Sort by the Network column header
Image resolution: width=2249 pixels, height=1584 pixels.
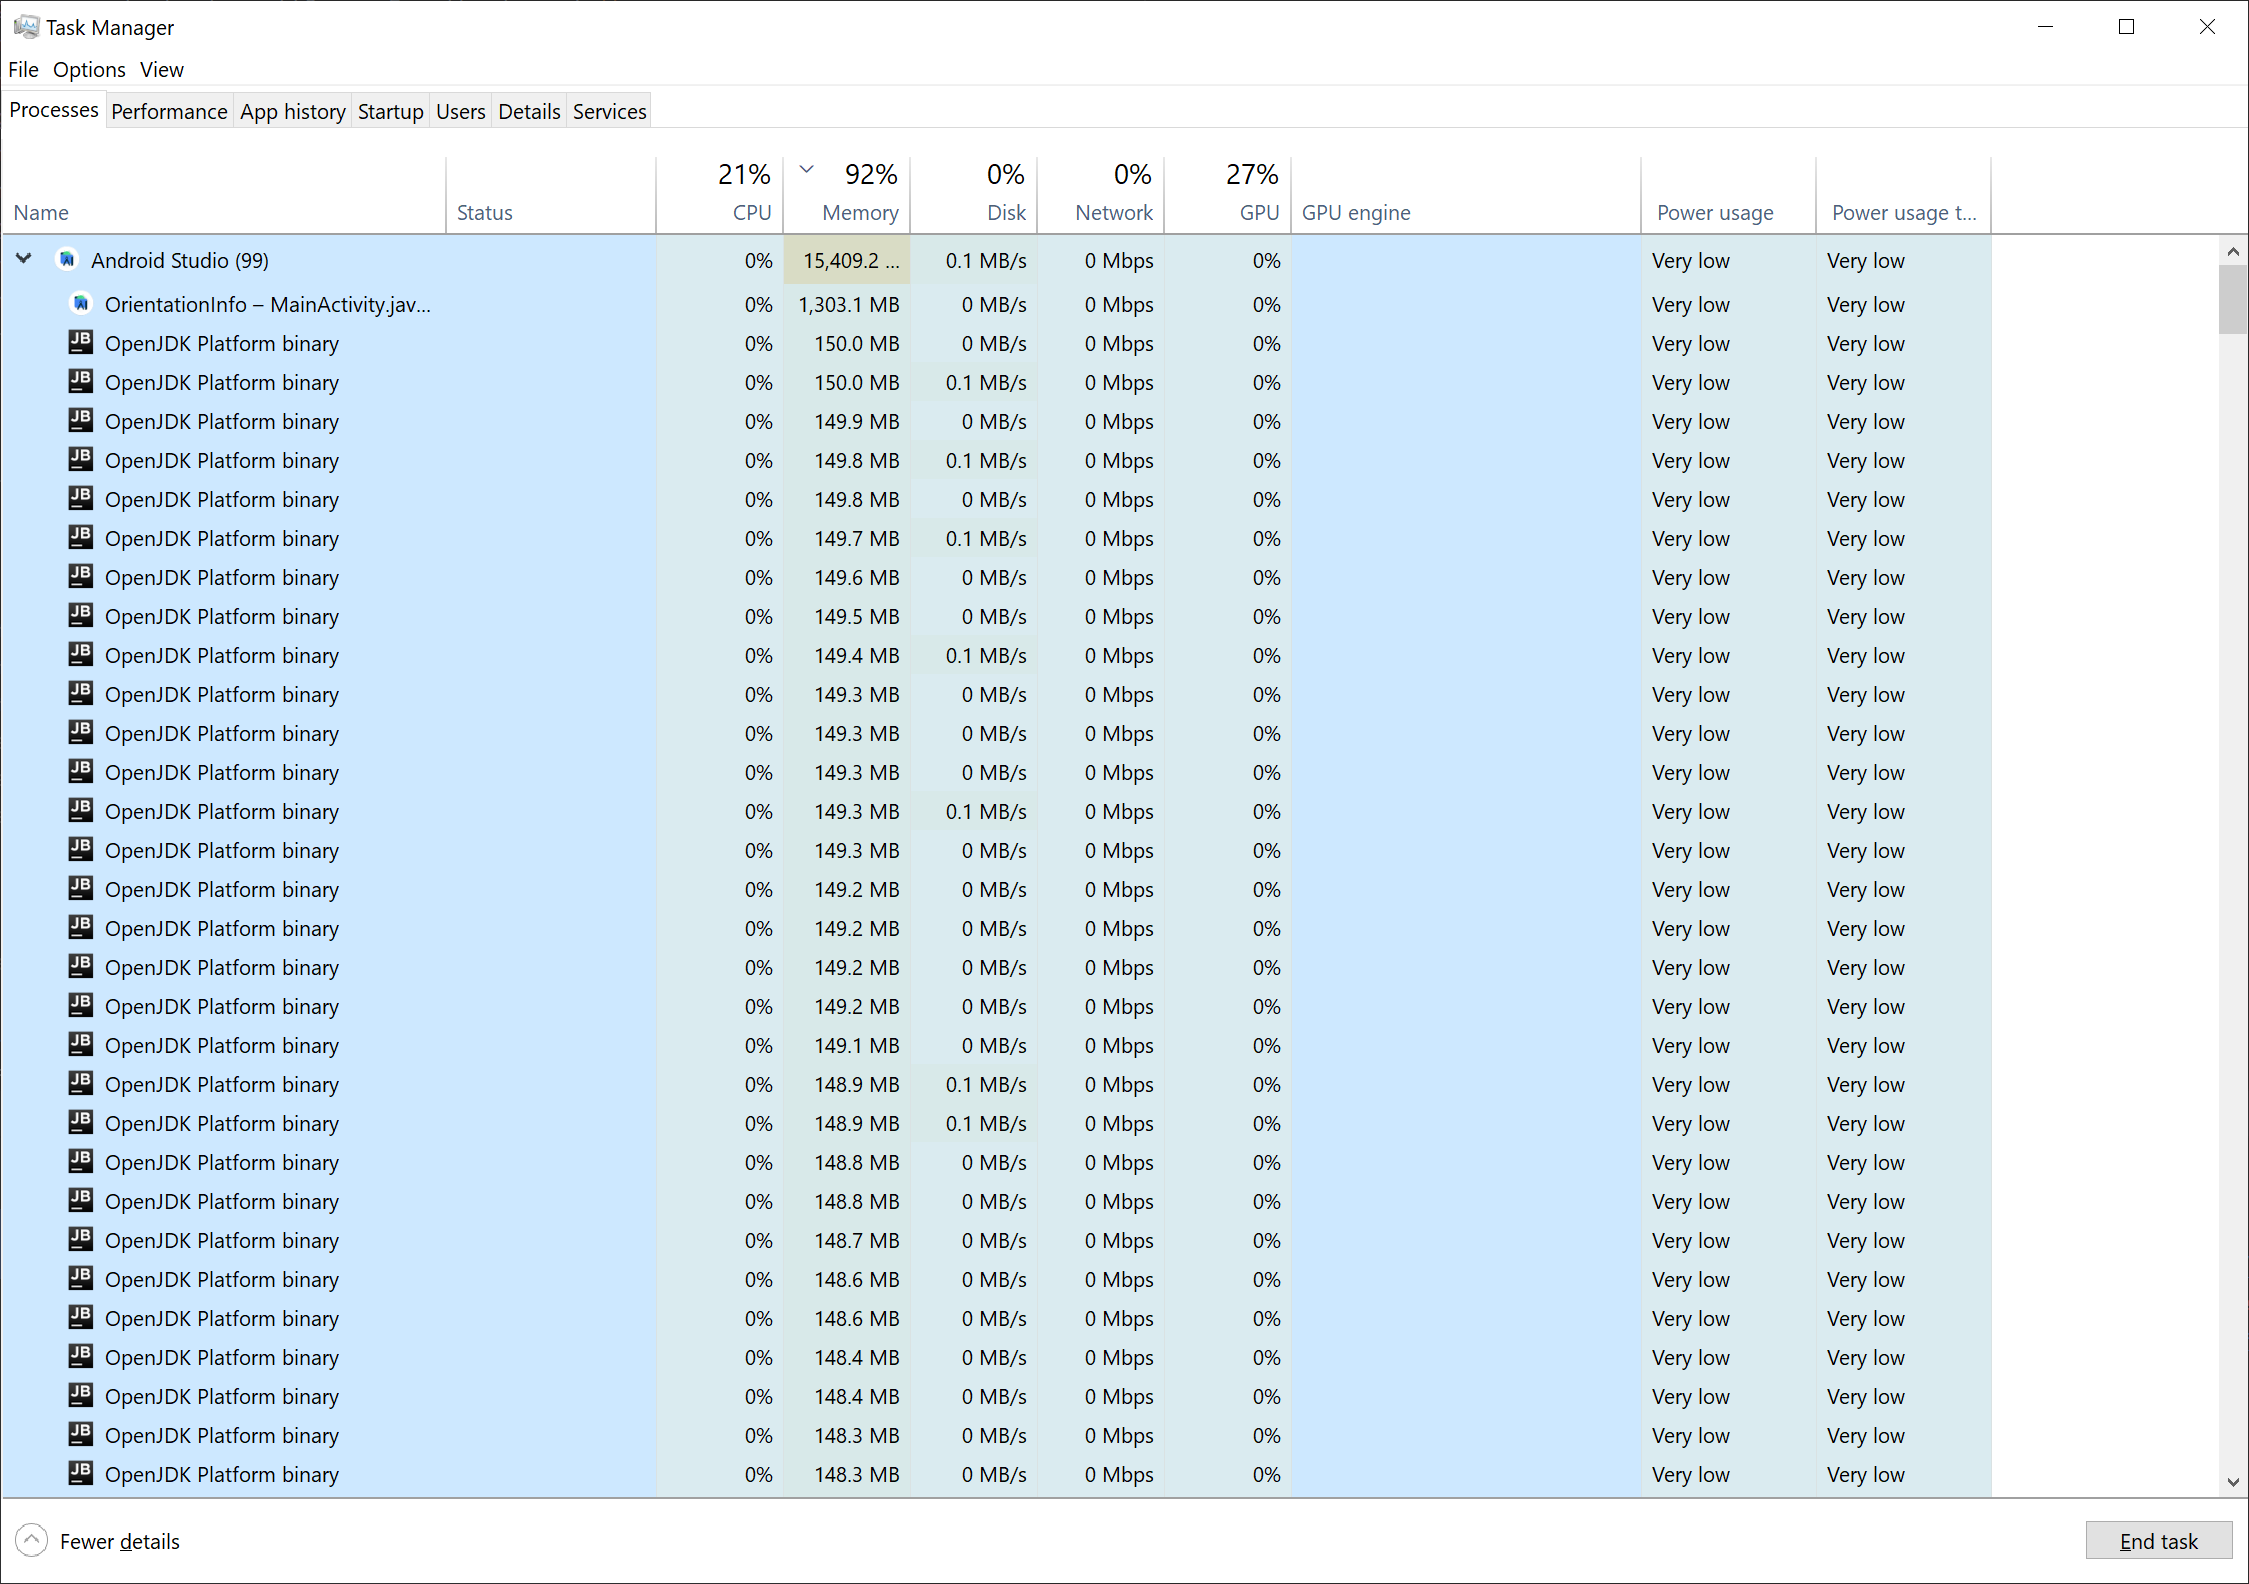click(x=1101, y=196)
